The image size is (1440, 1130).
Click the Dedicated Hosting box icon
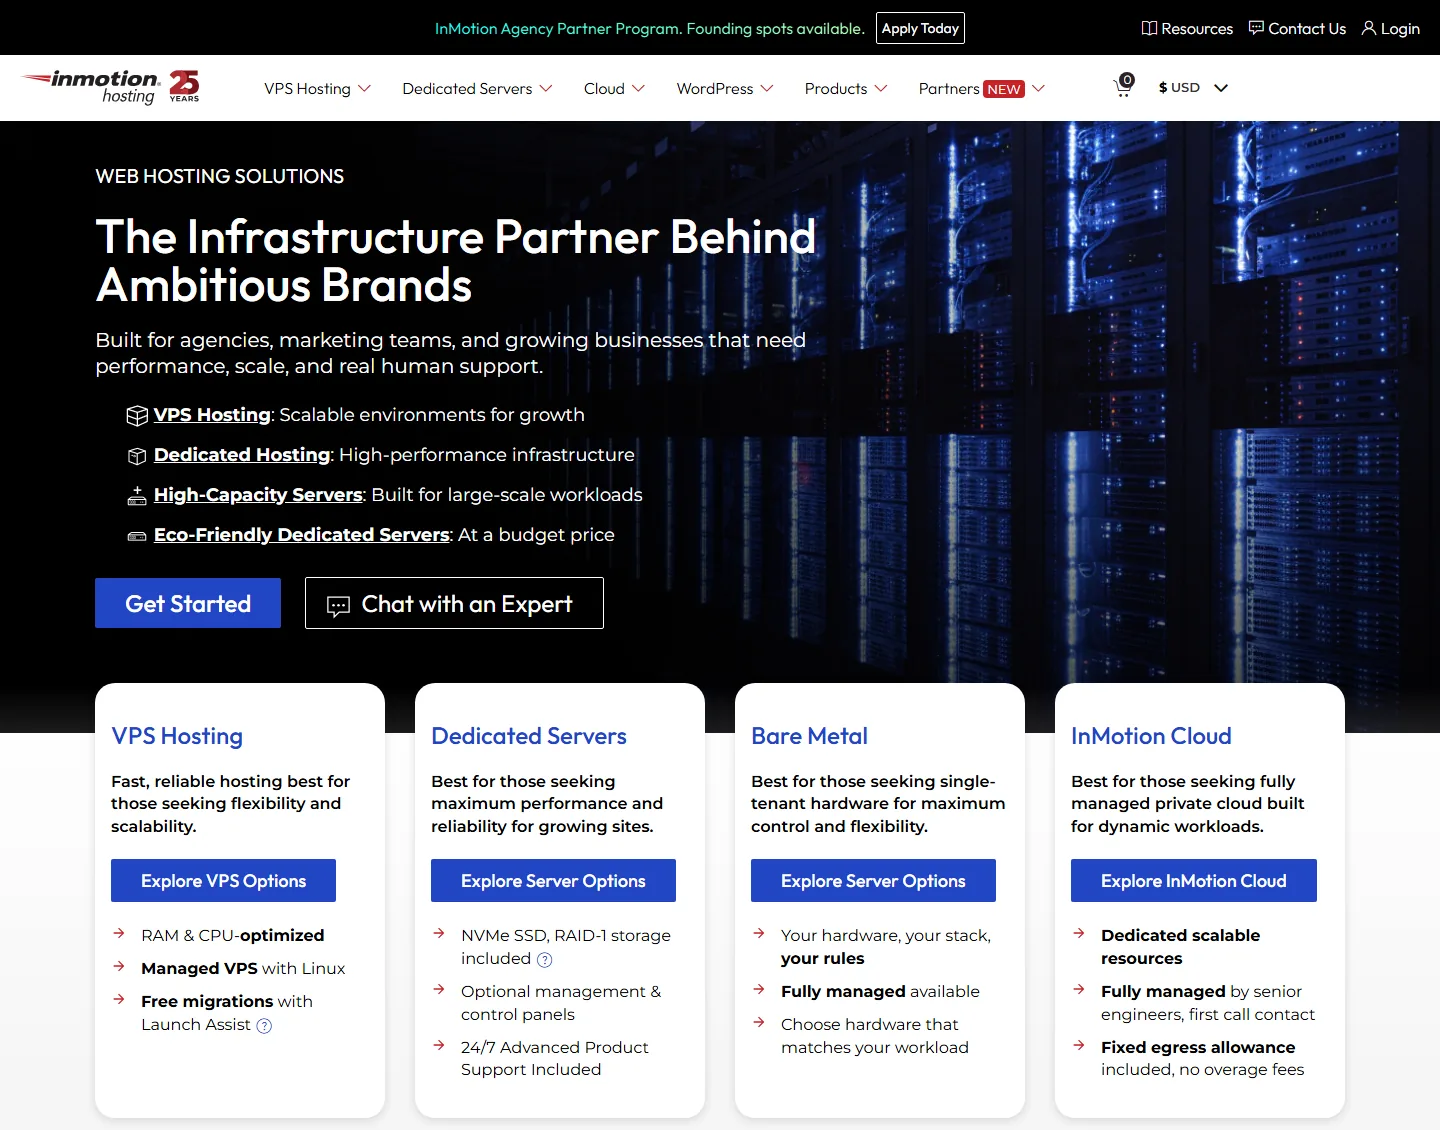pyautogui.click(x=137, y=456)
